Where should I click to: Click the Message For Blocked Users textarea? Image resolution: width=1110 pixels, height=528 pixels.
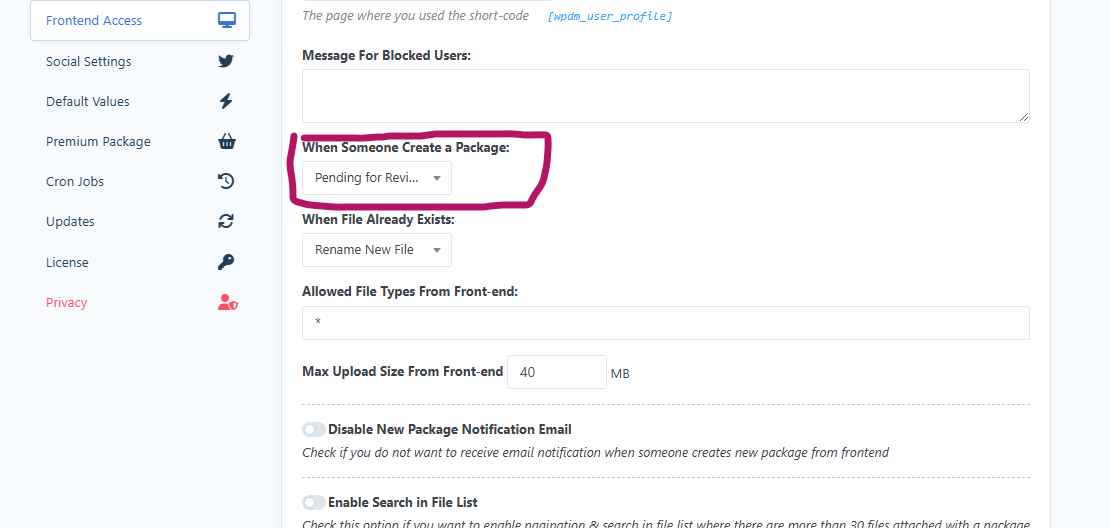pyautogui.click(x=665, y=96)
